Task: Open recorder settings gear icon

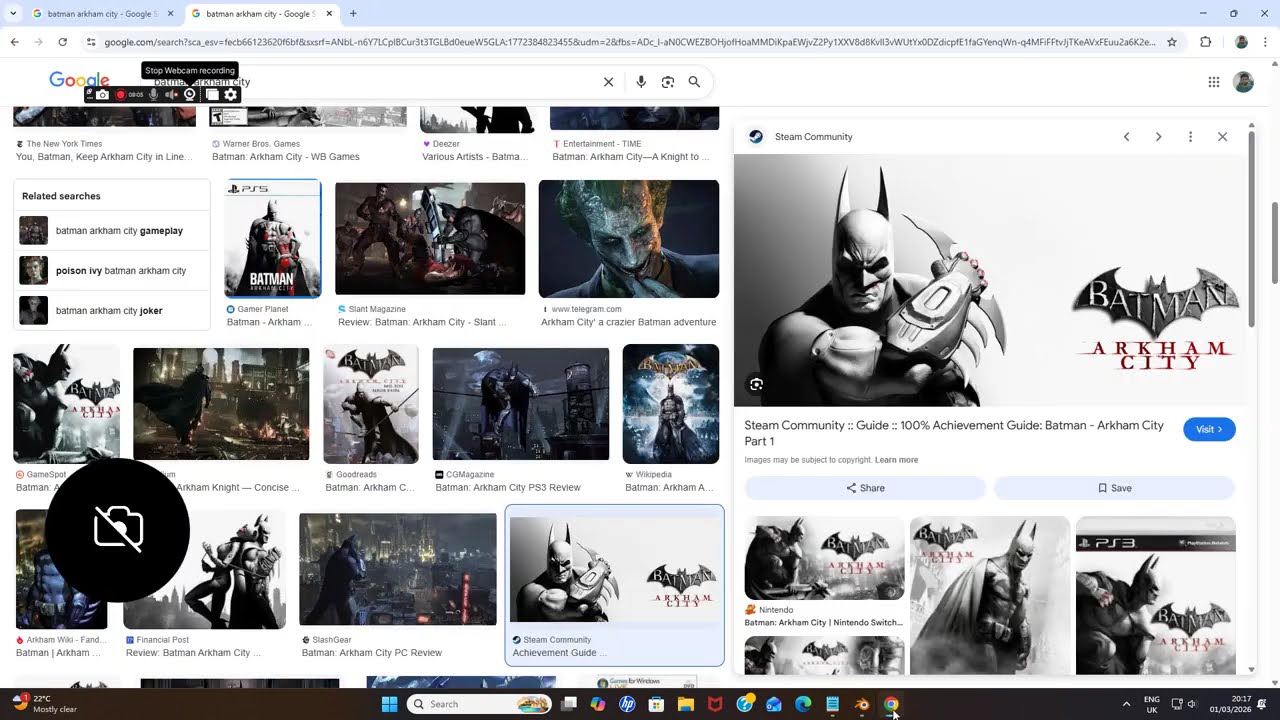Action: (231, 95)
